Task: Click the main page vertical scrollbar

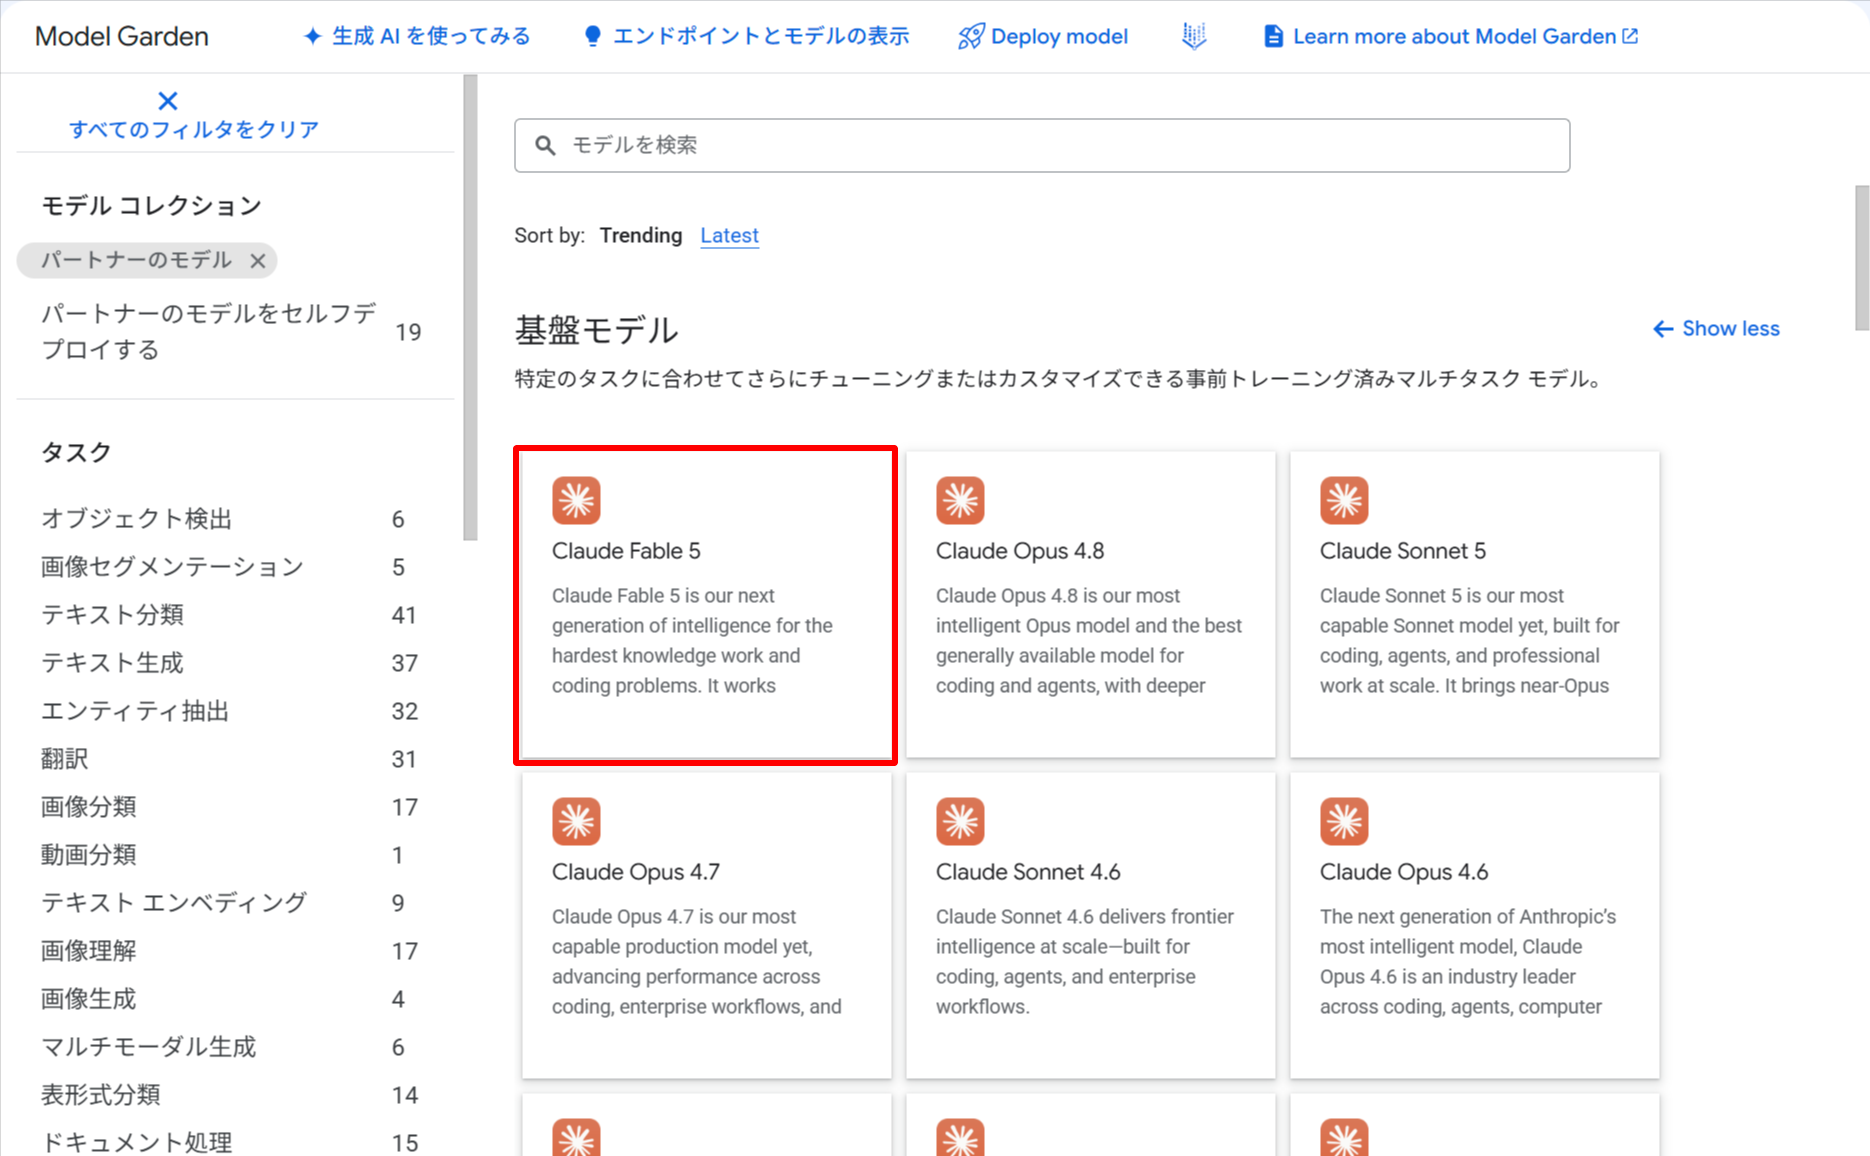Action: pos(1861,258)
